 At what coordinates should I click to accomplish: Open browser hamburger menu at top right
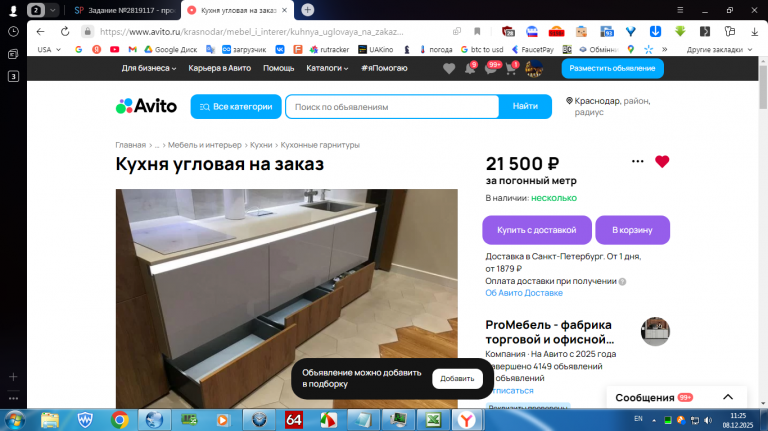(680, 10)
